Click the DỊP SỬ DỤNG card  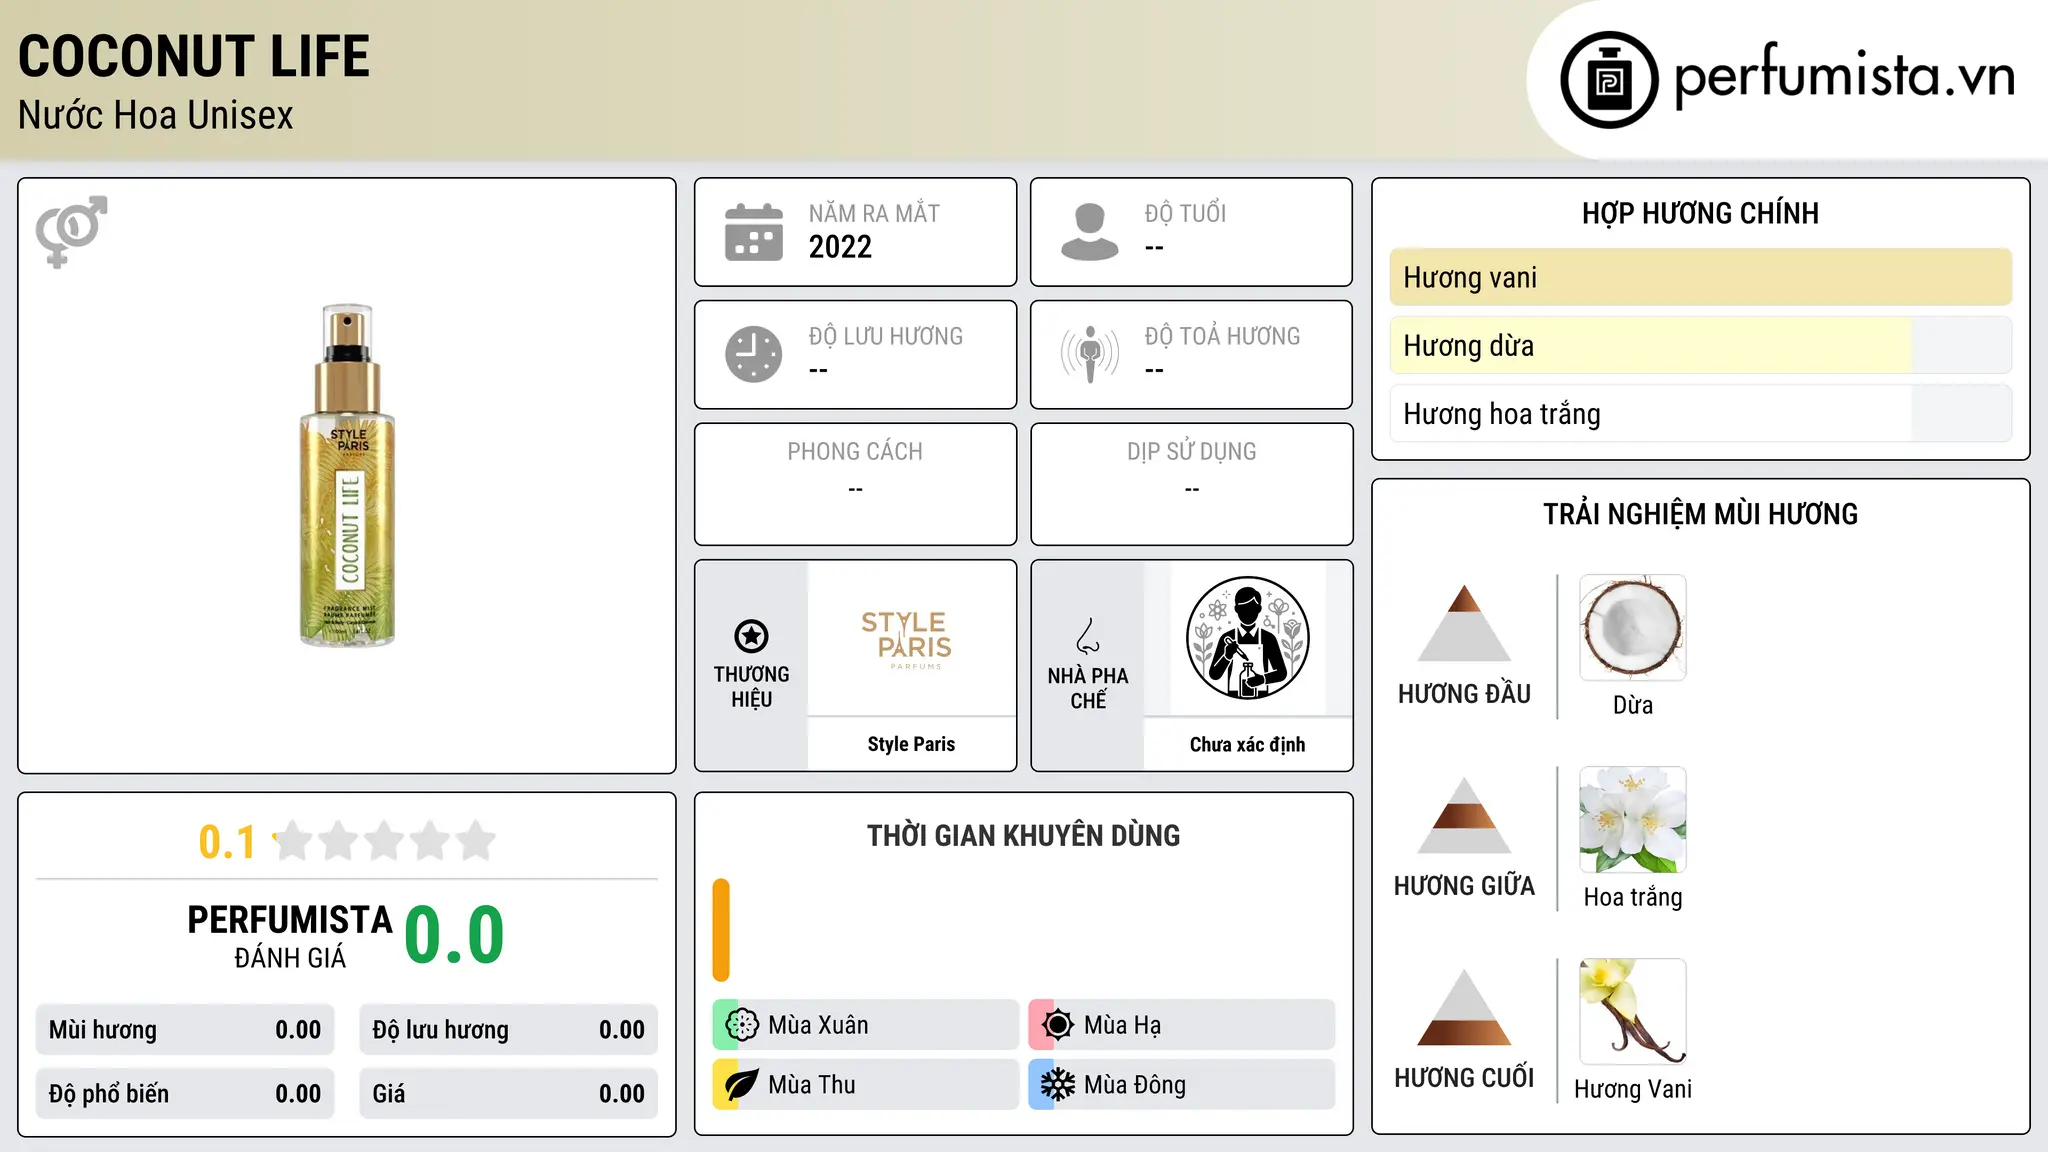coord(1191,484)
